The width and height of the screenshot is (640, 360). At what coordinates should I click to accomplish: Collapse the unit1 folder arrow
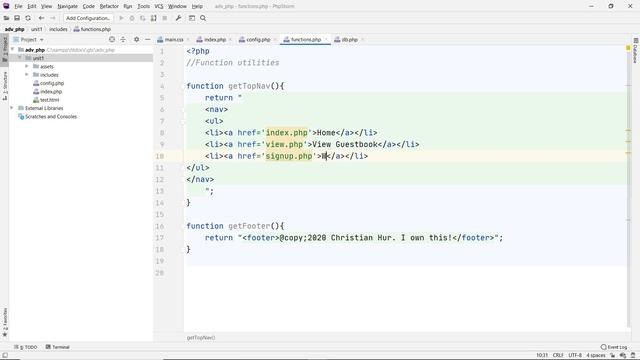tap(20, 58)
